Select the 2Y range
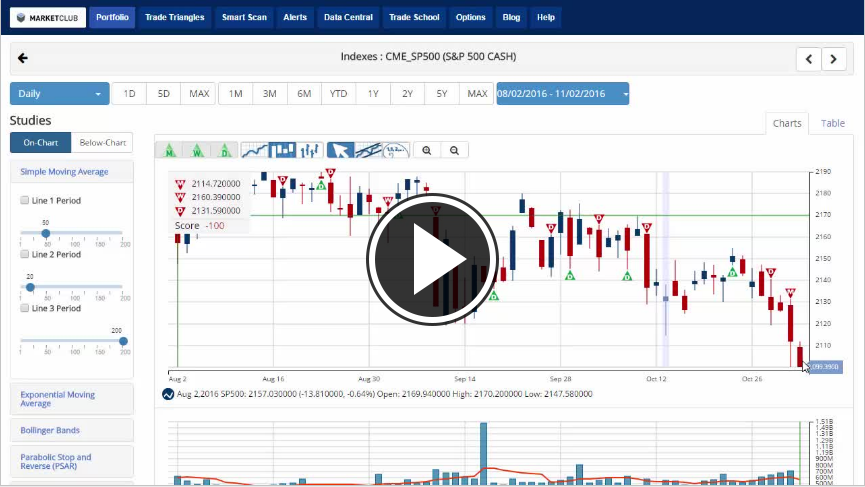 click(x=408, y=94)
